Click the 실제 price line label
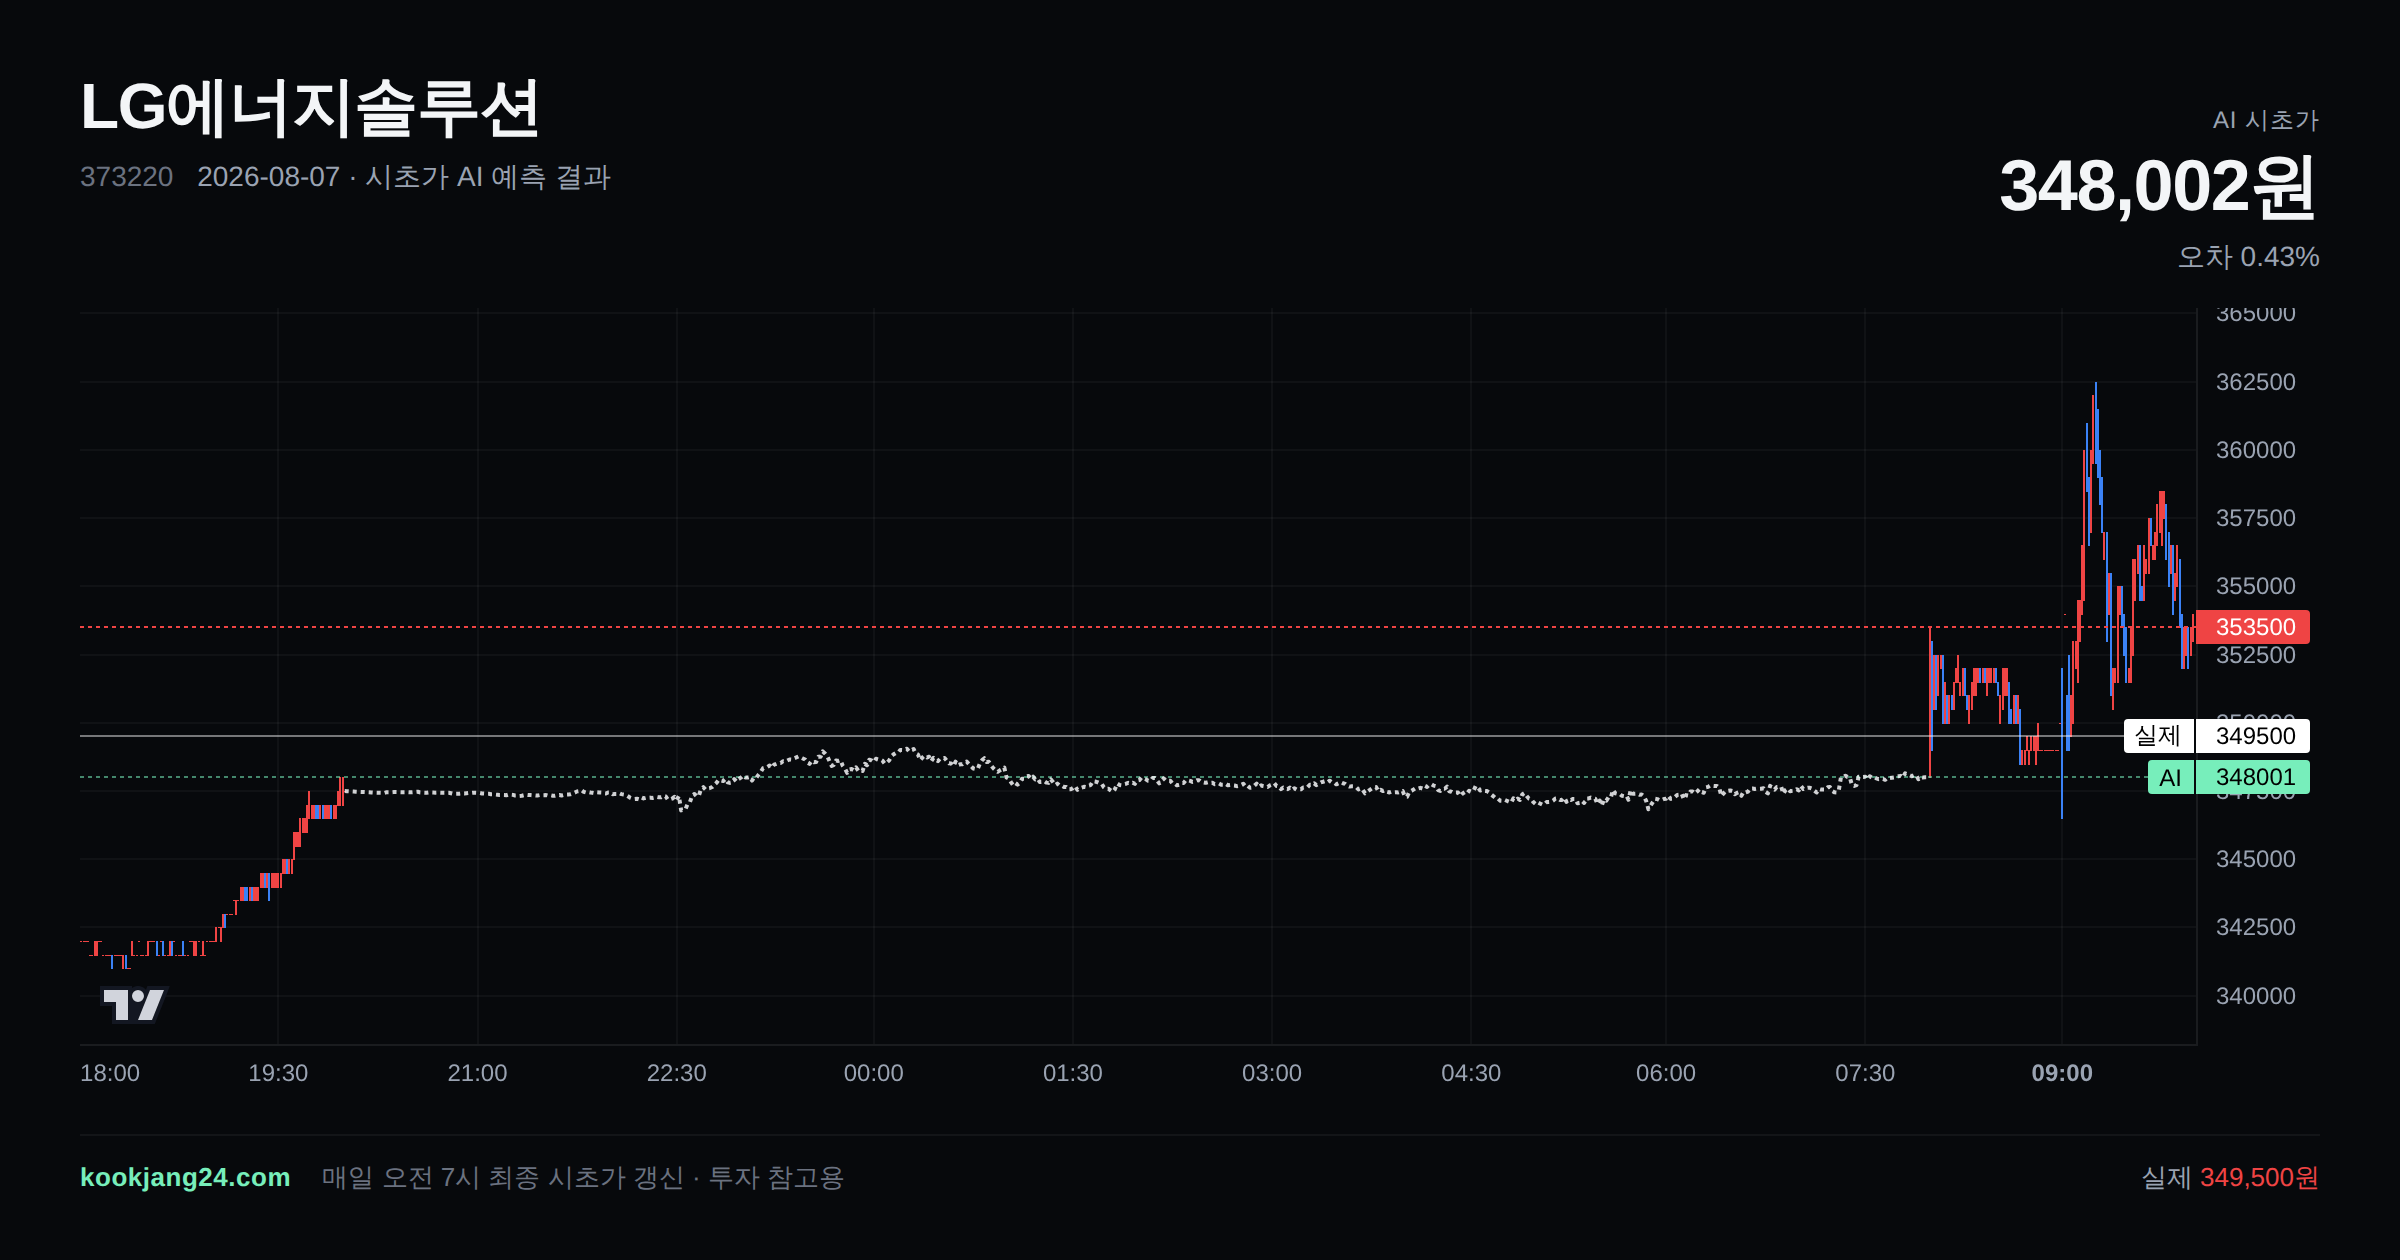The height and width of the screenshot is (1260, 2400). click(2158, 736)
